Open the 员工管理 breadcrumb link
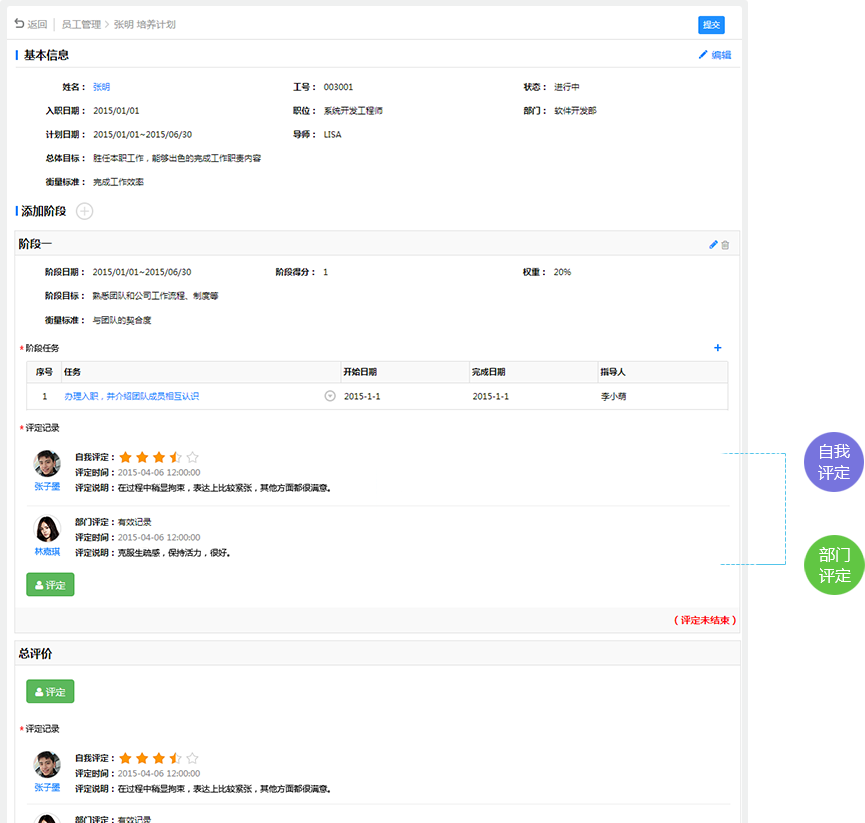This screenshot has height=823, width=865. 81,24
